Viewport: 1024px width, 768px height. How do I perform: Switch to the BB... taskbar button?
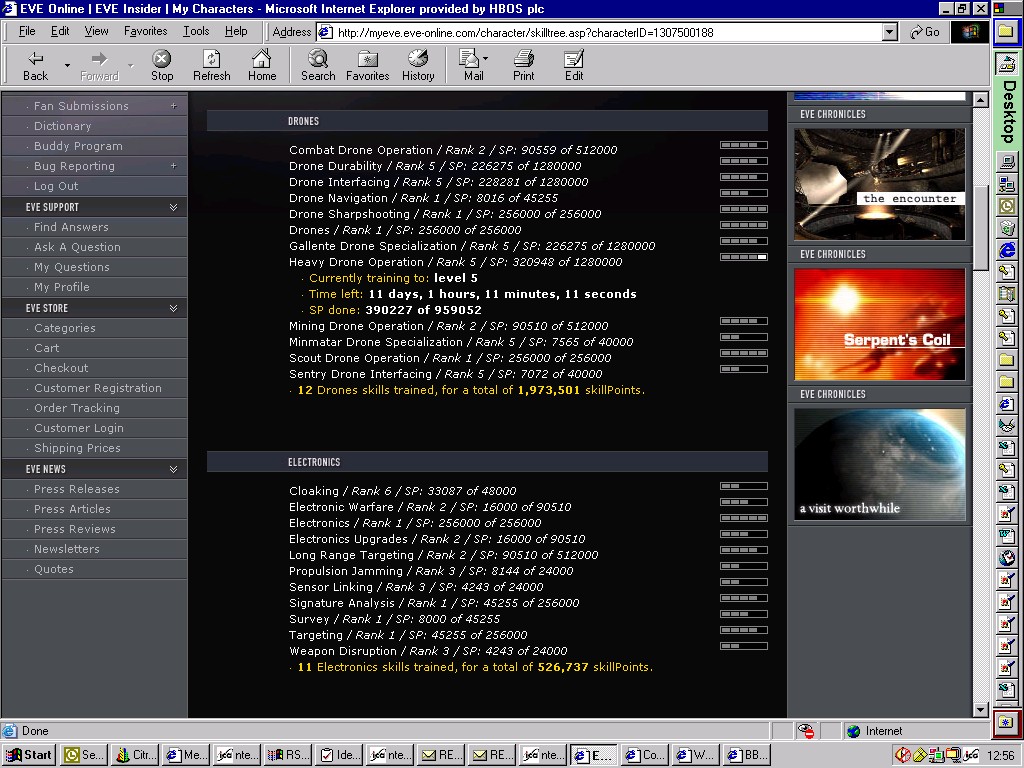pyautogui.click(x=747, y=755)
